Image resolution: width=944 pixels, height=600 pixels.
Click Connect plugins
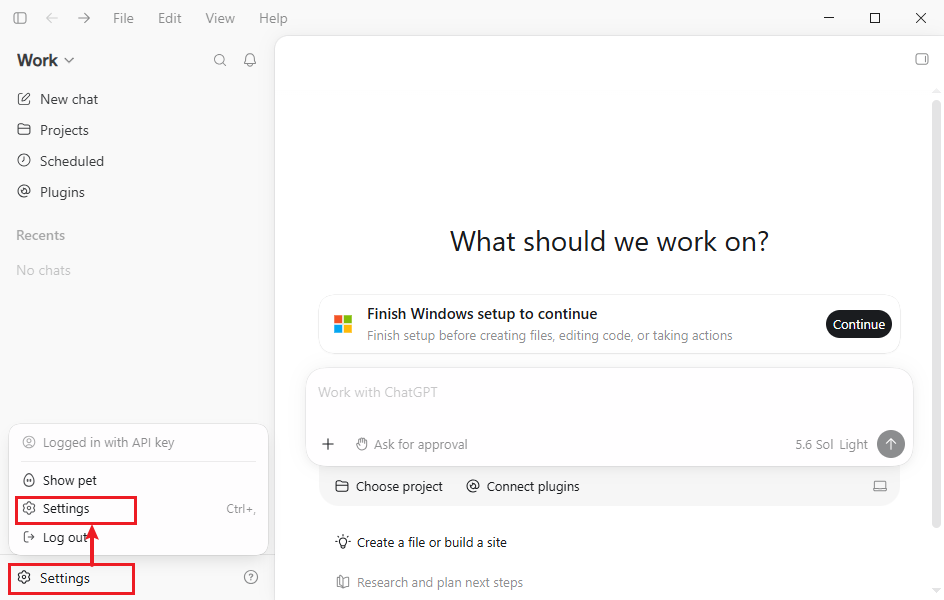[x=523, y=486]
